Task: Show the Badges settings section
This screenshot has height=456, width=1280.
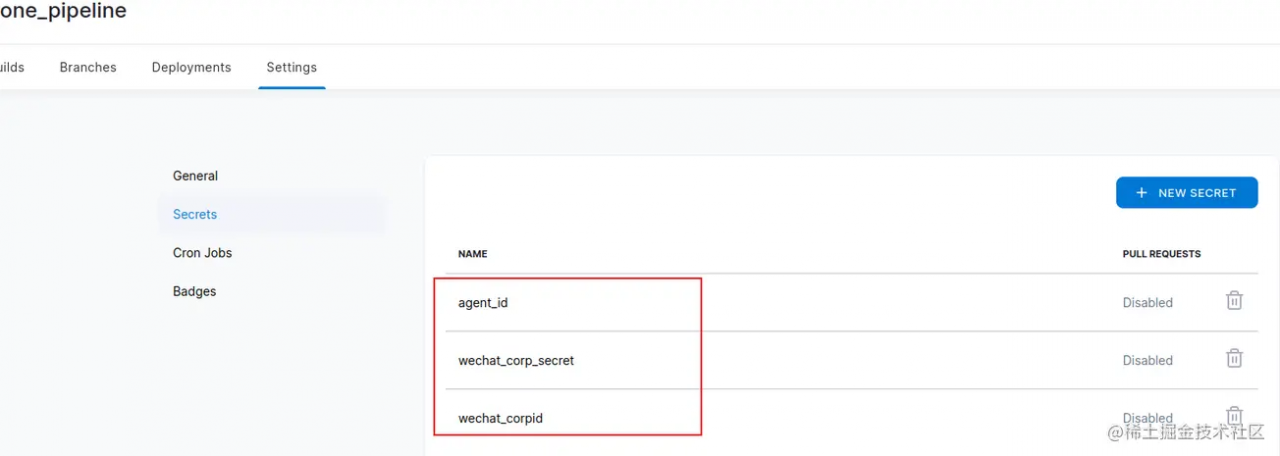Action: pos(194,292)
